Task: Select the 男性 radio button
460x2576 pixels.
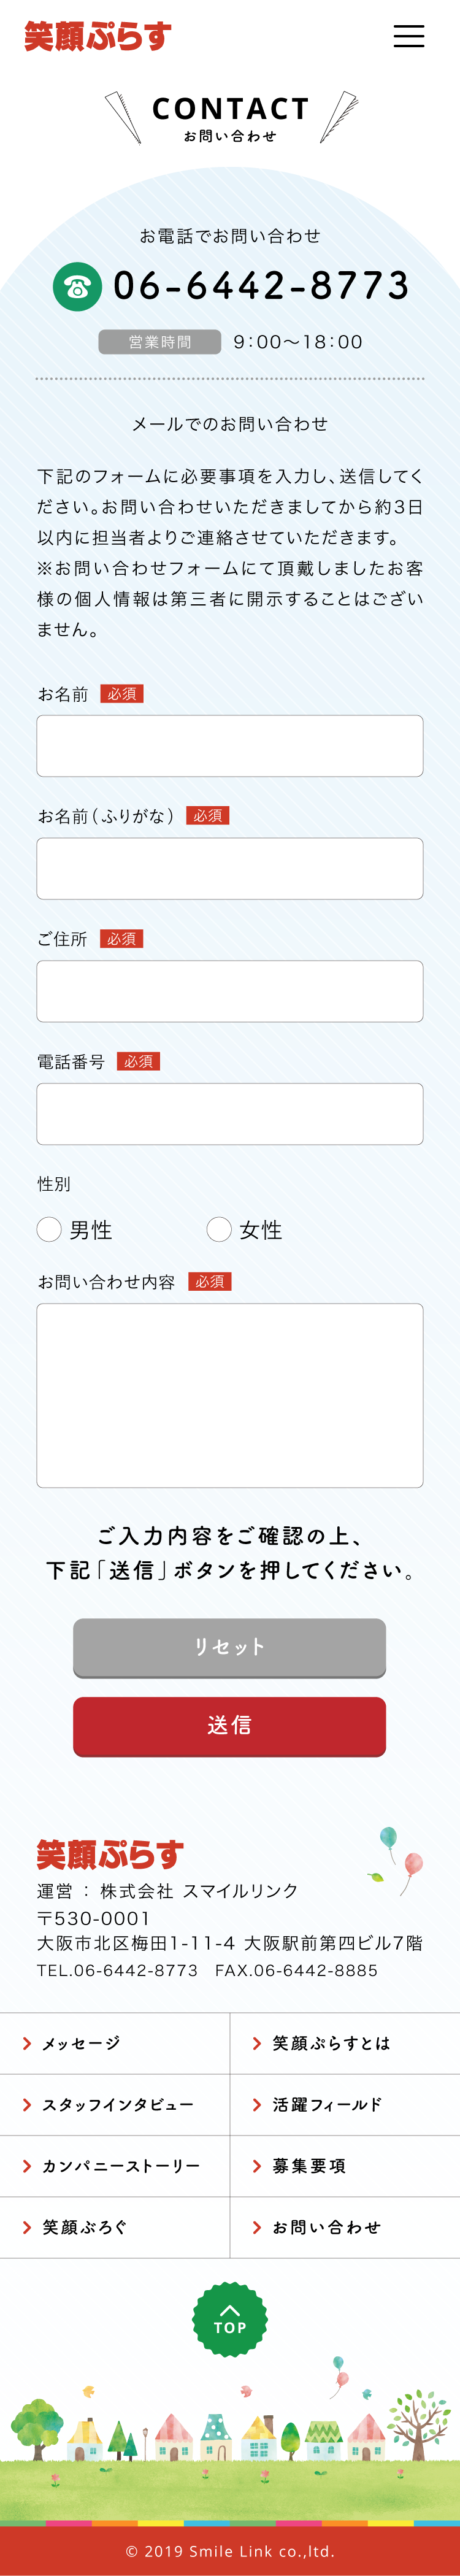Action: [x=50, y=1229]
